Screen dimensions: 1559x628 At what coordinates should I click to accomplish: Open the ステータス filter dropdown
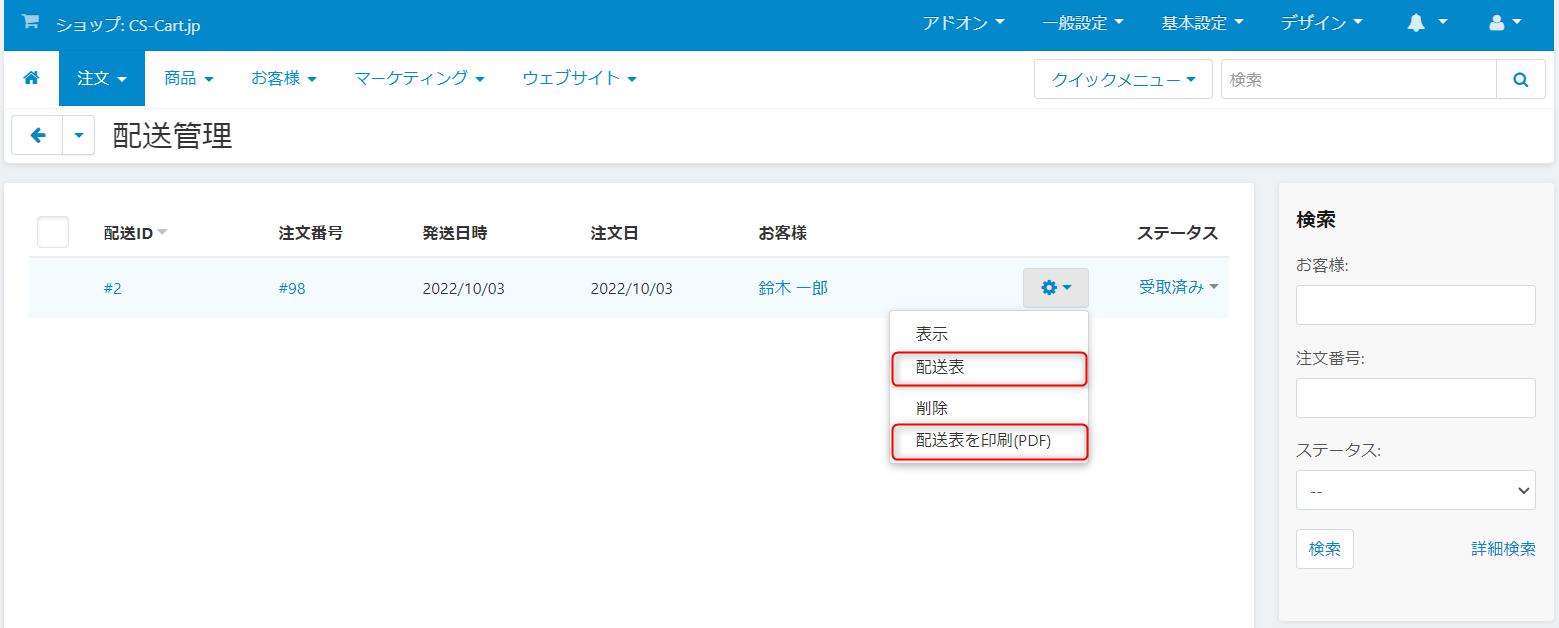point(1415,490)
